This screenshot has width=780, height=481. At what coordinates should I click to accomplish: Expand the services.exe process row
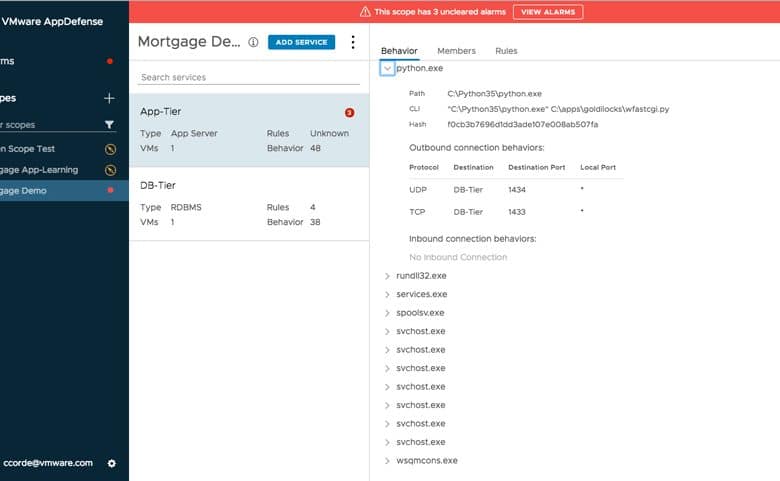pyautogui.click(x=387, y=294)
